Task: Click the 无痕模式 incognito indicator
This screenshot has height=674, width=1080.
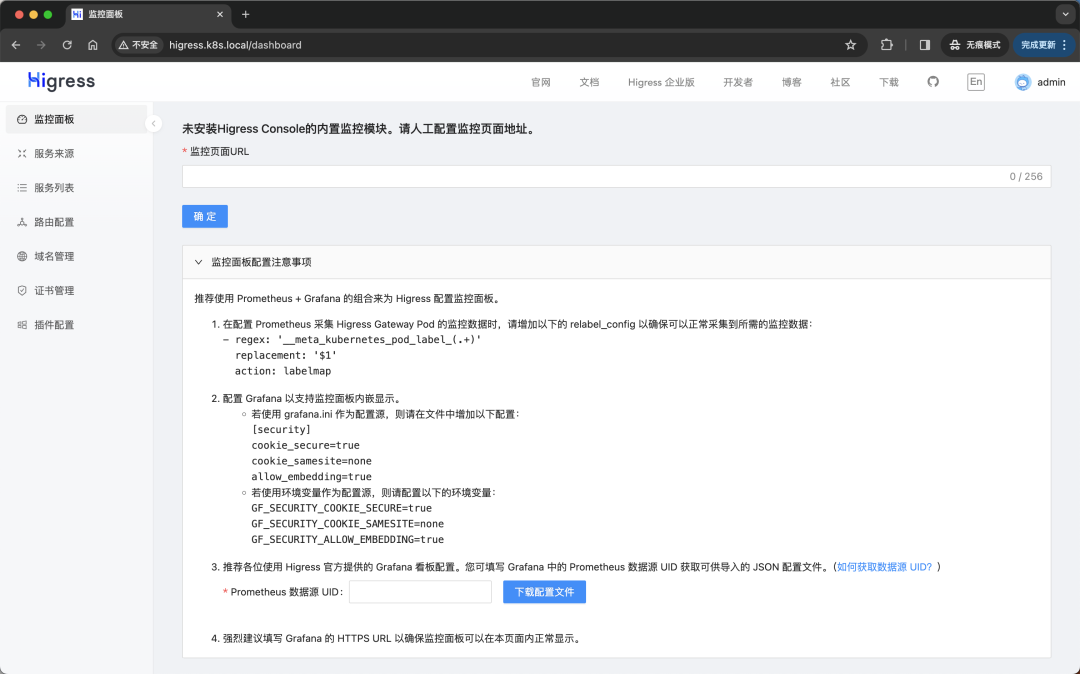Action: tap(975, 45)
